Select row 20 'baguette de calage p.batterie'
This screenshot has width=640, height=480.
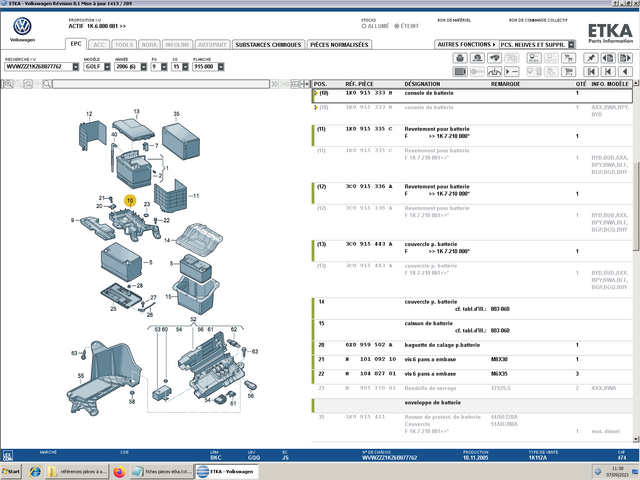472,348
